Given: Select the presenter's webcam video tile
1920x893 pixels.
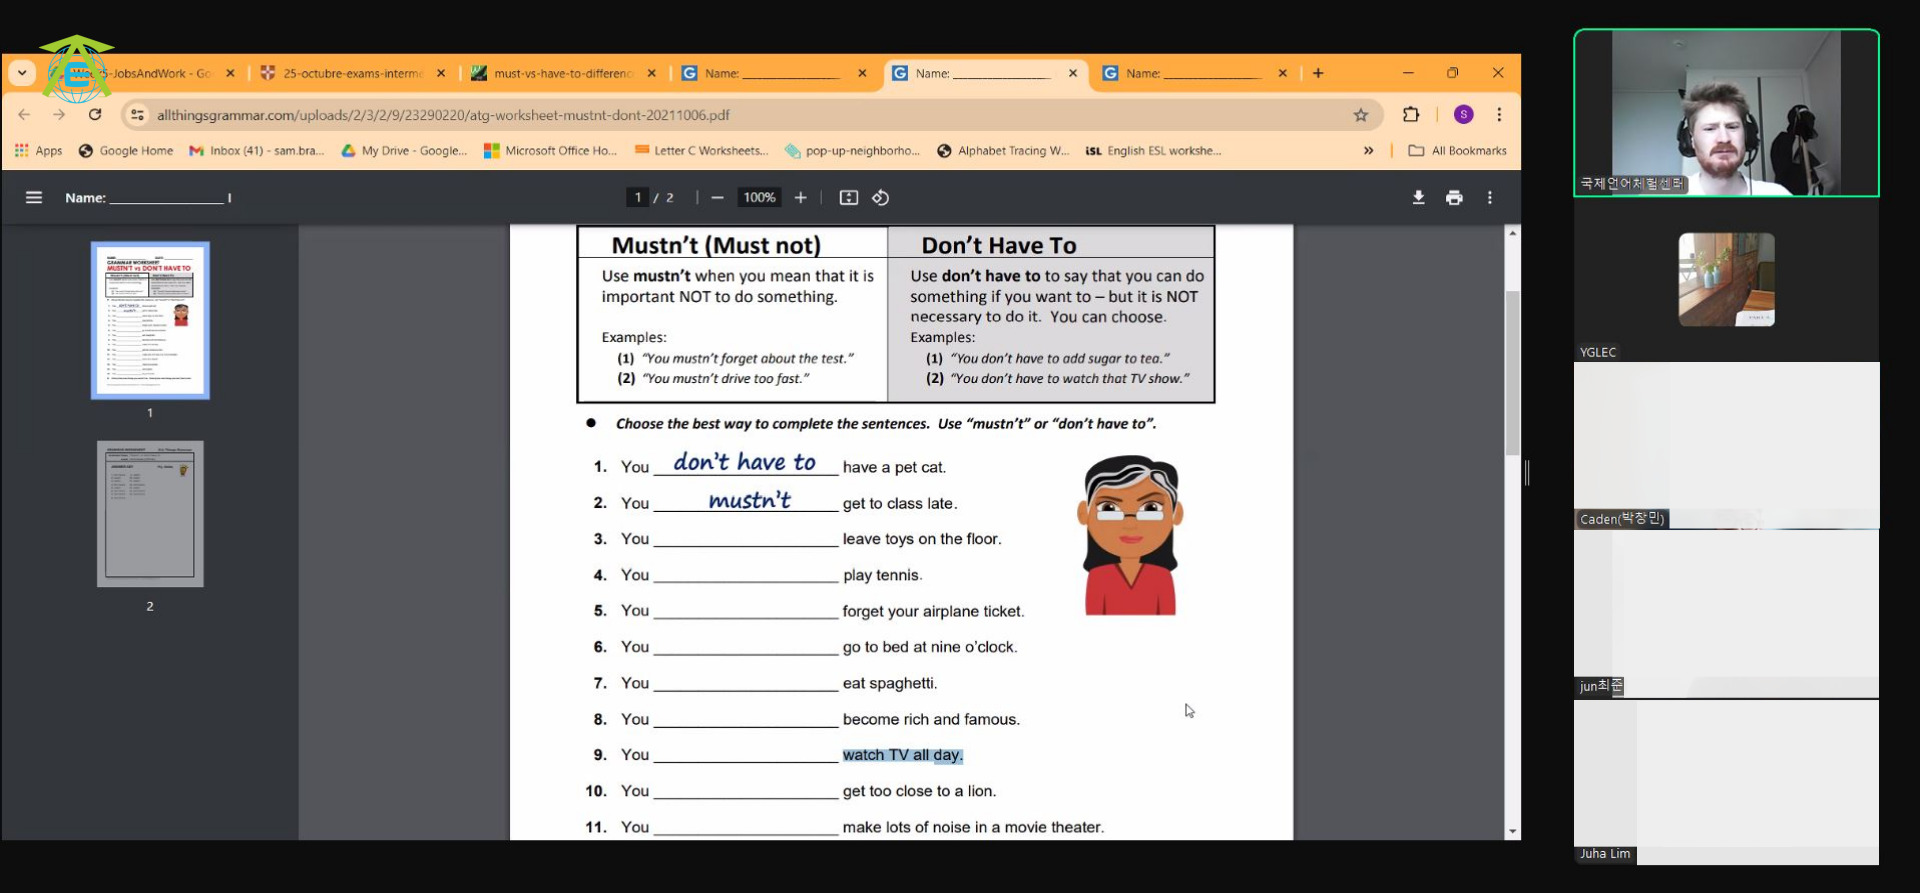Looking at the screenshot, I should 1726,112.
